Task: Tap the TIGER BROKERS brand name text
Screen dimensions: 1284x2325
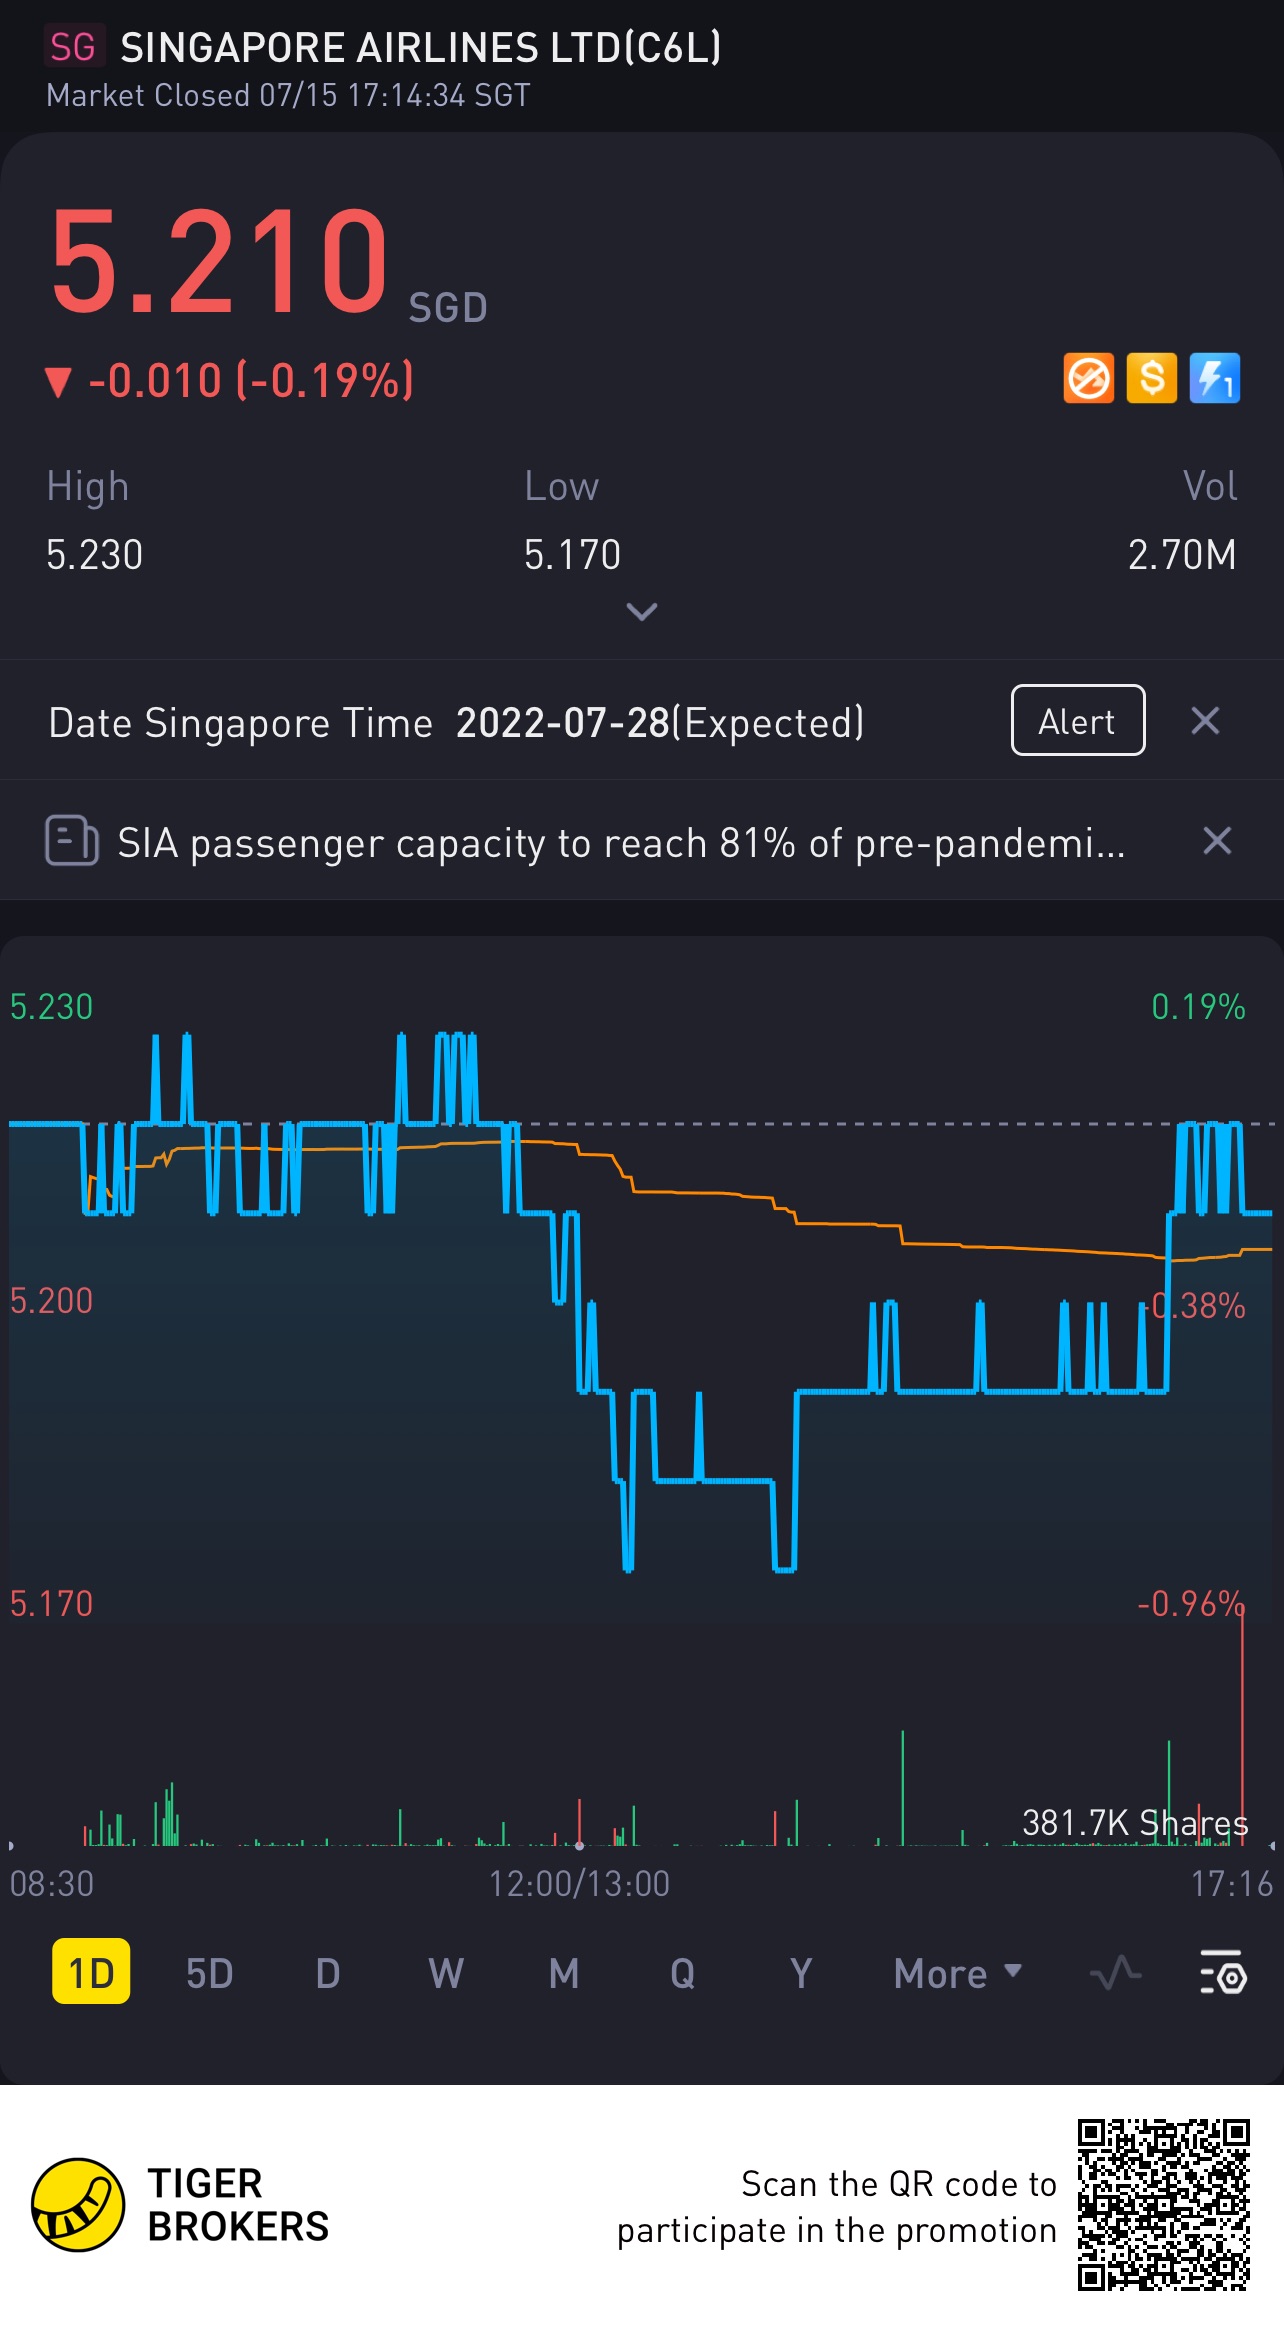Action: 238,2205
